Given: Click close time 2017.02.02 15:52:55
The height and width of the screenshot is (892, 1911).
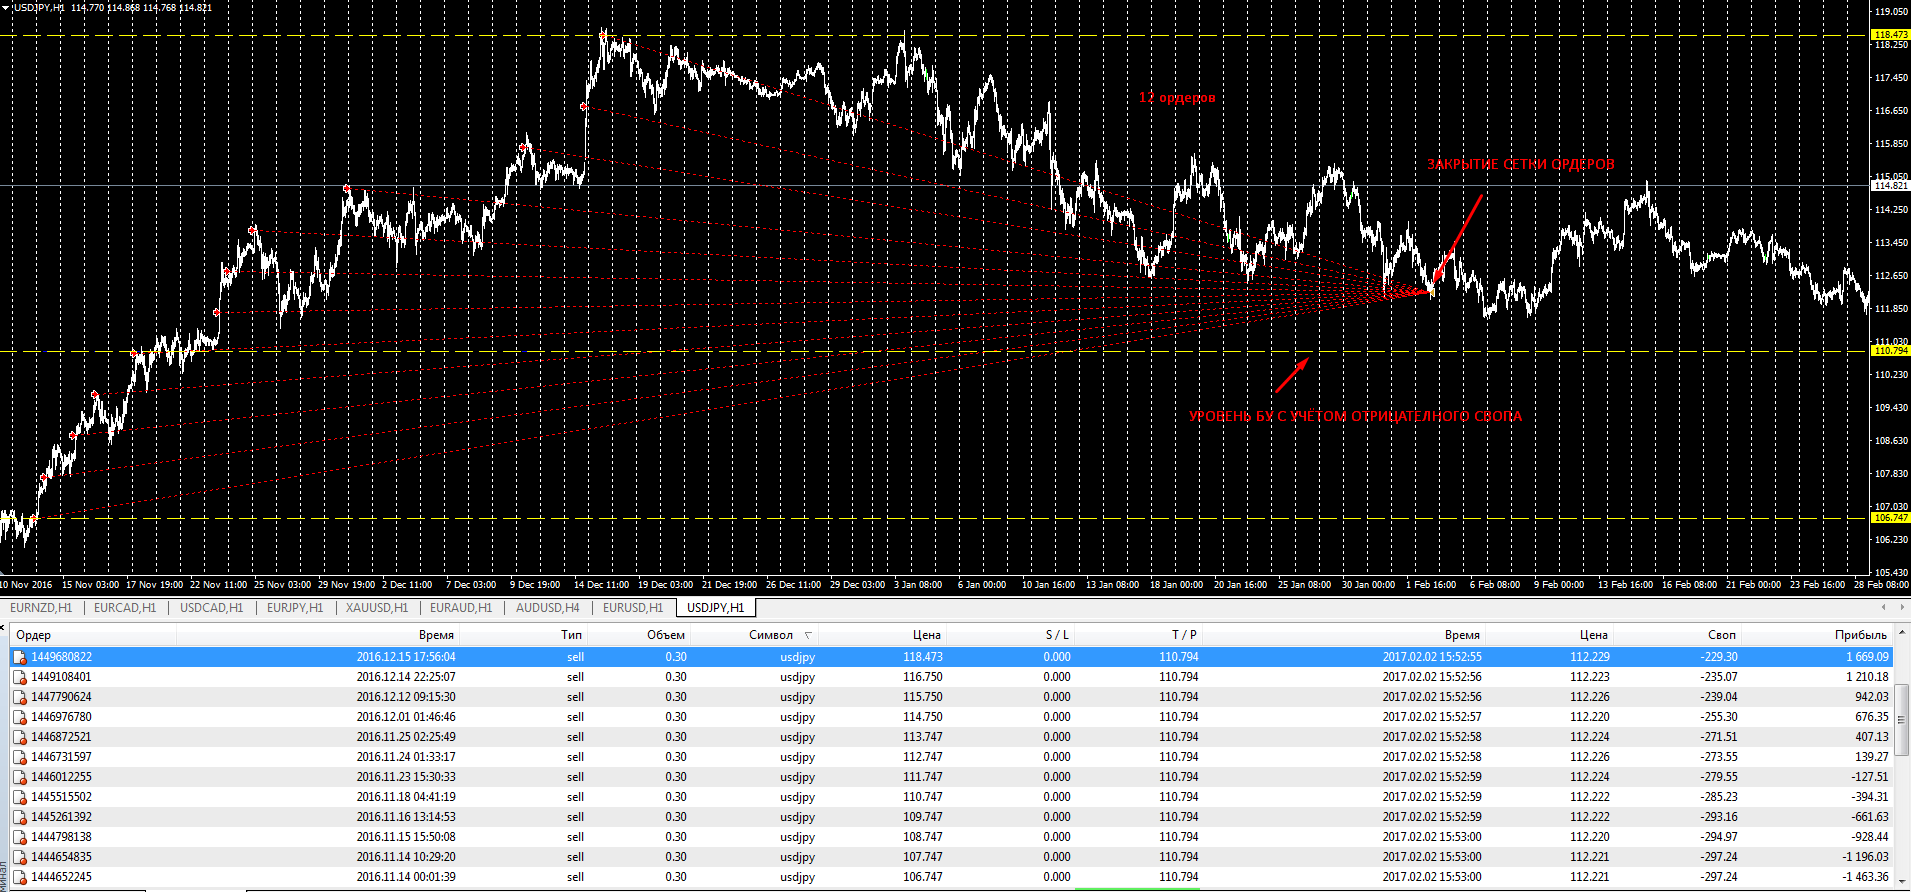Looking at the screenshot, I should point(1432,657).
